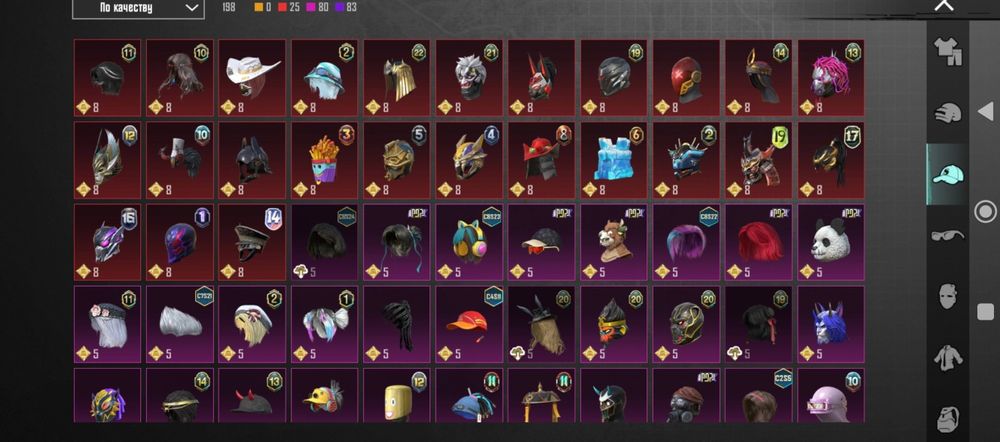Tap the Android back triangle button
Screen dimensions: 1000x442
(x=985, y=112)
